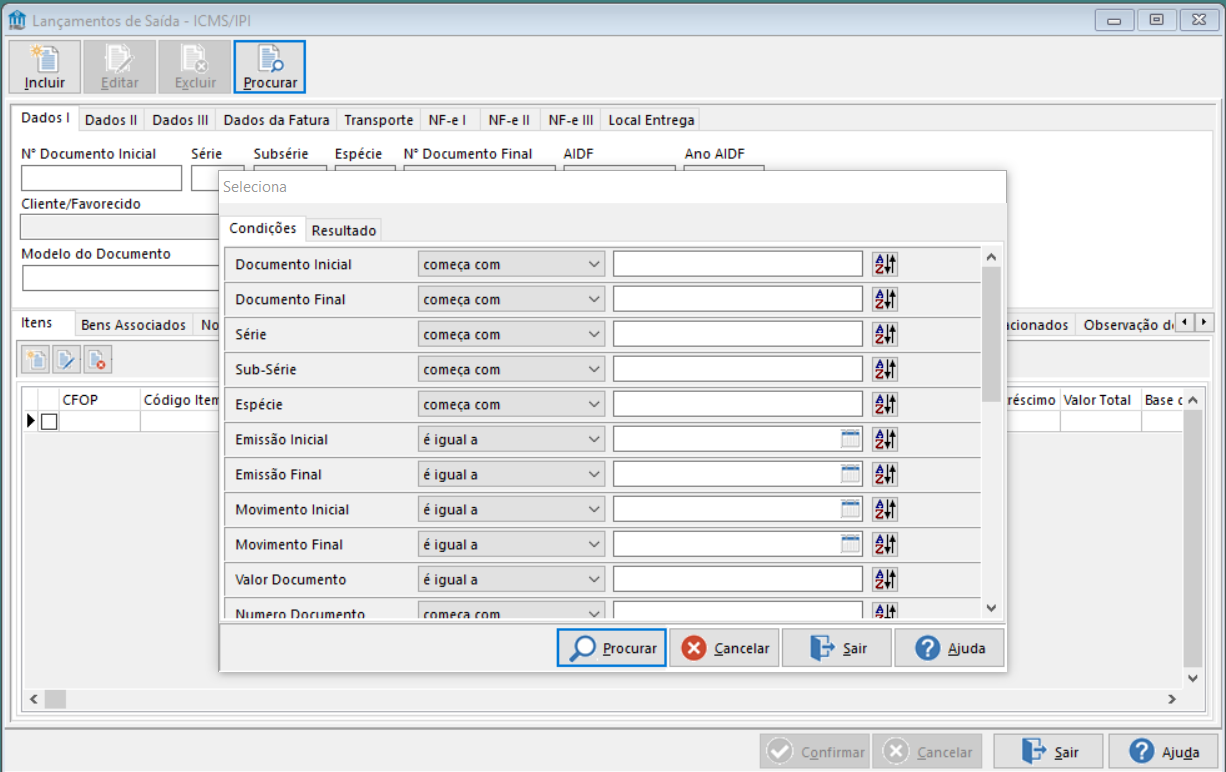
Task: Open the NF-e I tab
Action: pos(448,120)
